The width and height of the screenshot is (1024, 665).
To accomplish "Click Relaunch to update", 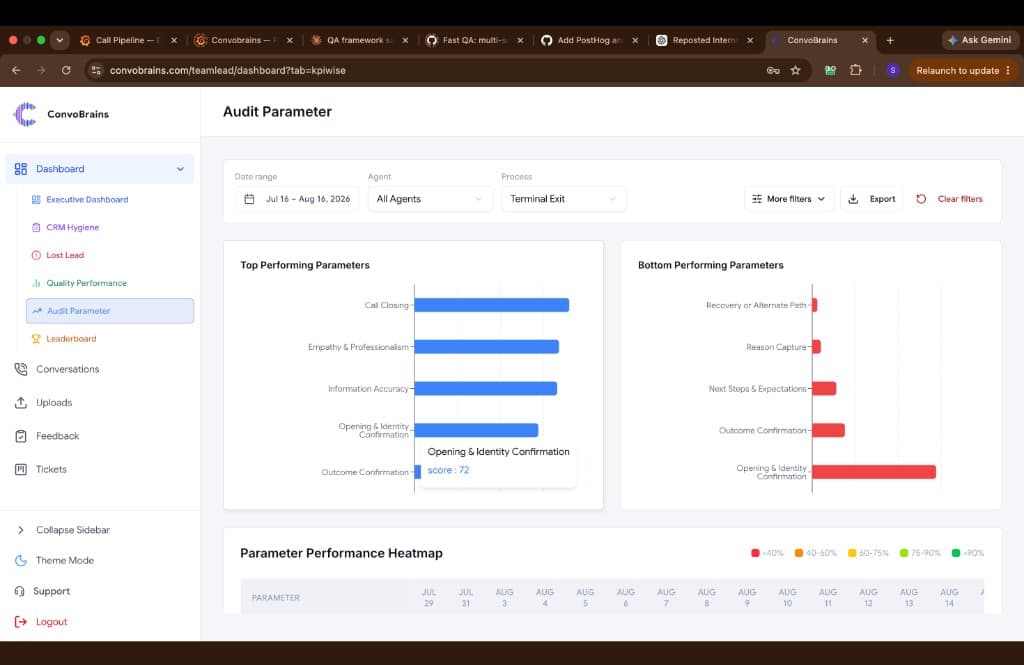I will click(963, 70).
